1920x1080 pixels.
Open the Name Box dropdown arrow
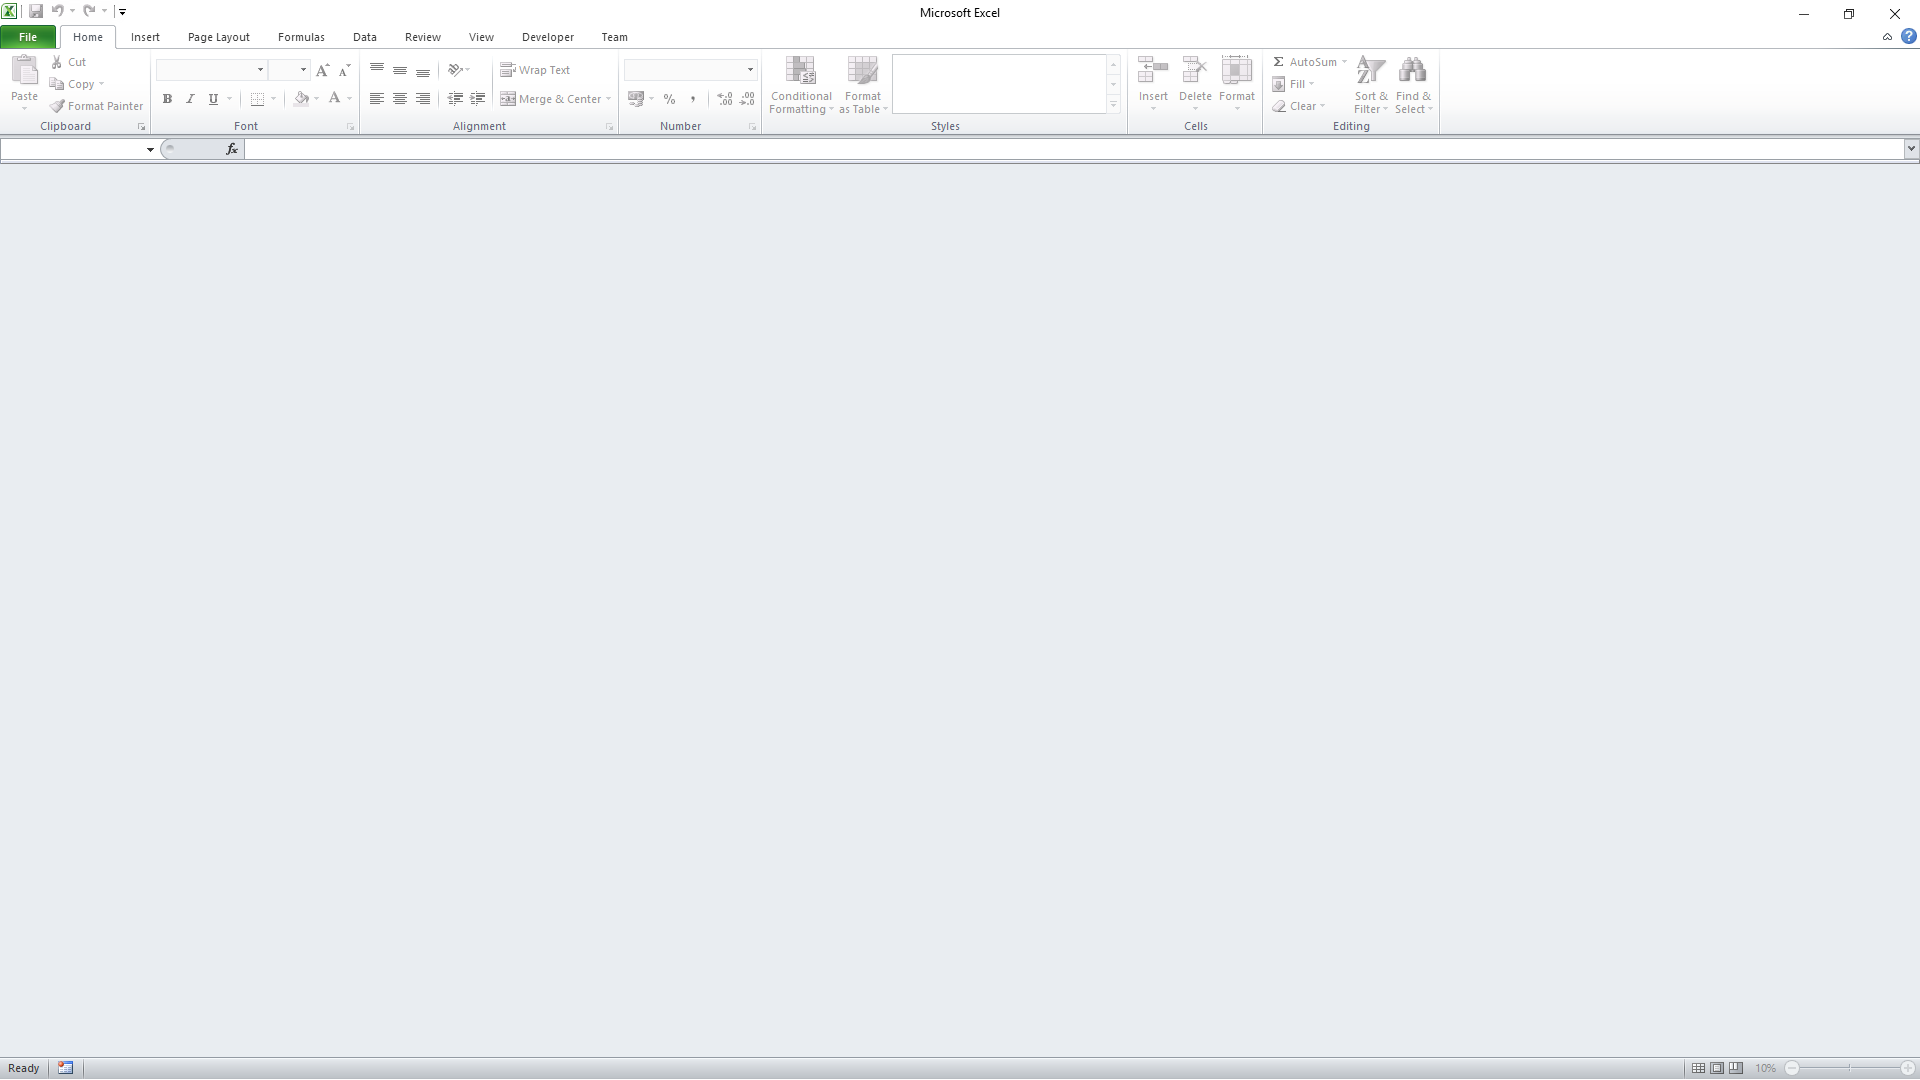coord(150,150)
